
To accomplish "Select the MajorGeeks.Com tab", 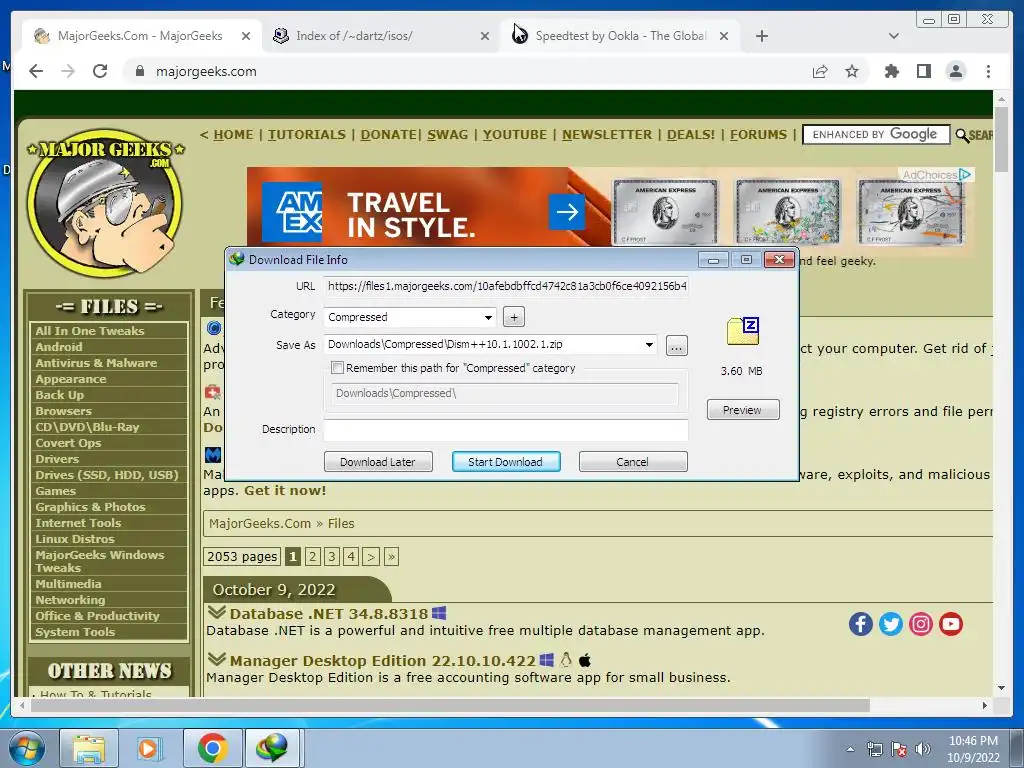I will 142,36.
